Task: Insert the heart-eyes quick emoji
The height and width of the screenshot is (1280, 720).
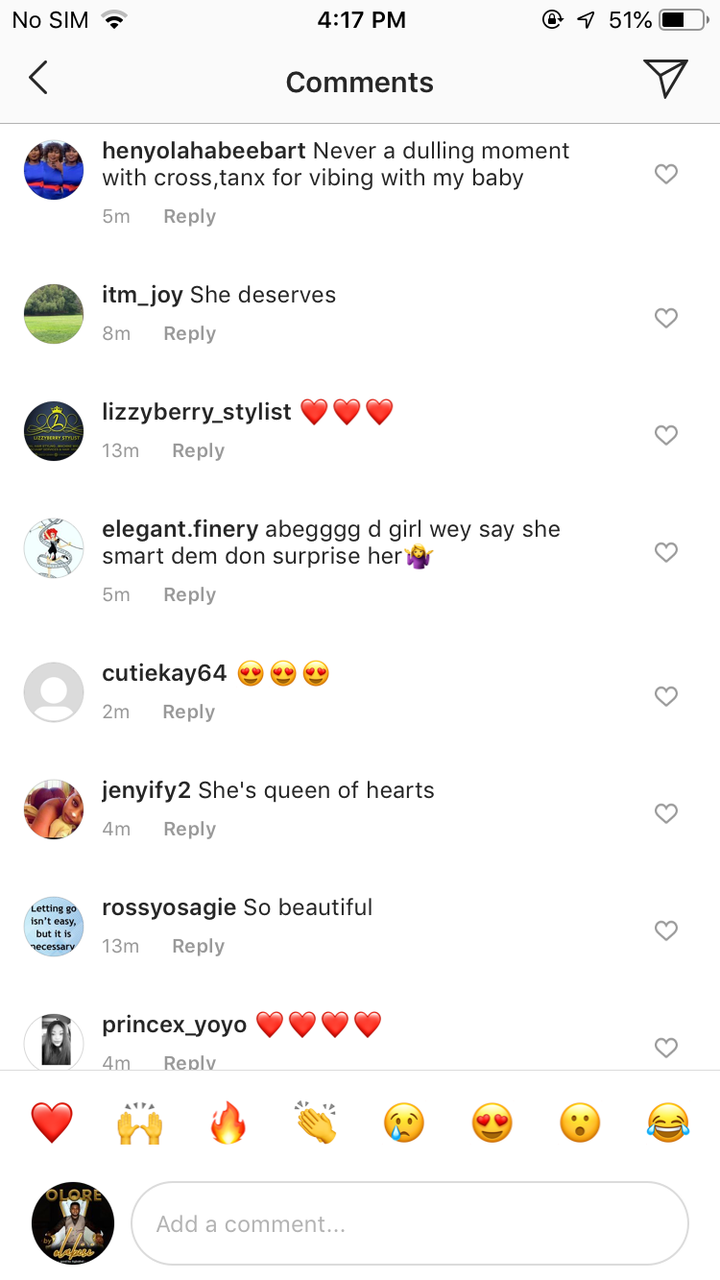Action: [x=492, y=1122]
